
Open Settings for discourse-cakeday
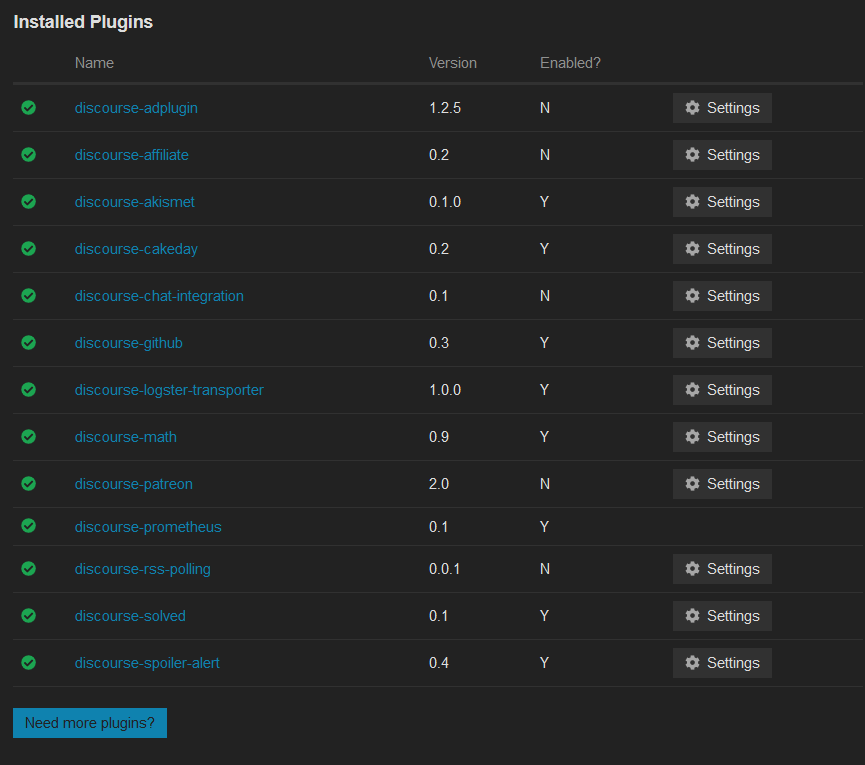[x=722, y=248]
